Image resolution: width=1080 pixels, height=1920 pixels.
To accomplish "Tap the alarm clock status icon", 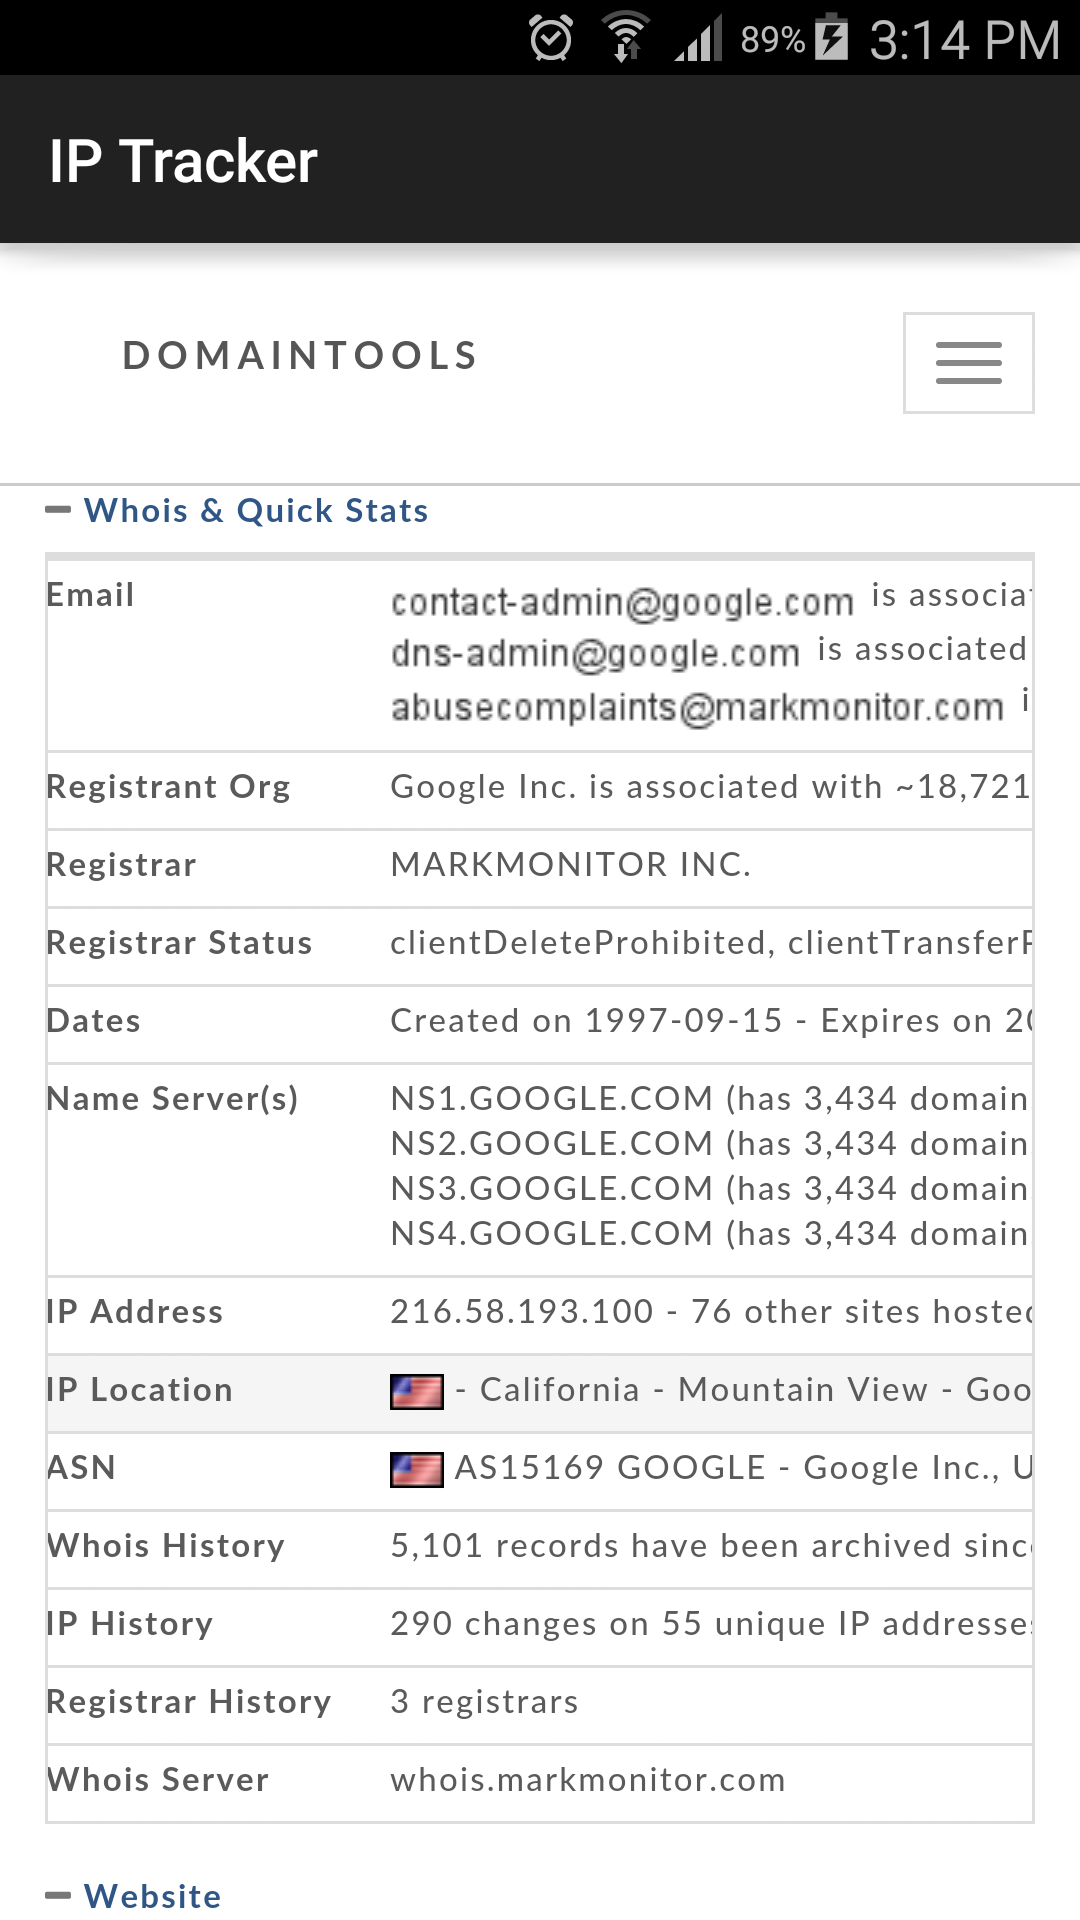I will click(551, 39).
